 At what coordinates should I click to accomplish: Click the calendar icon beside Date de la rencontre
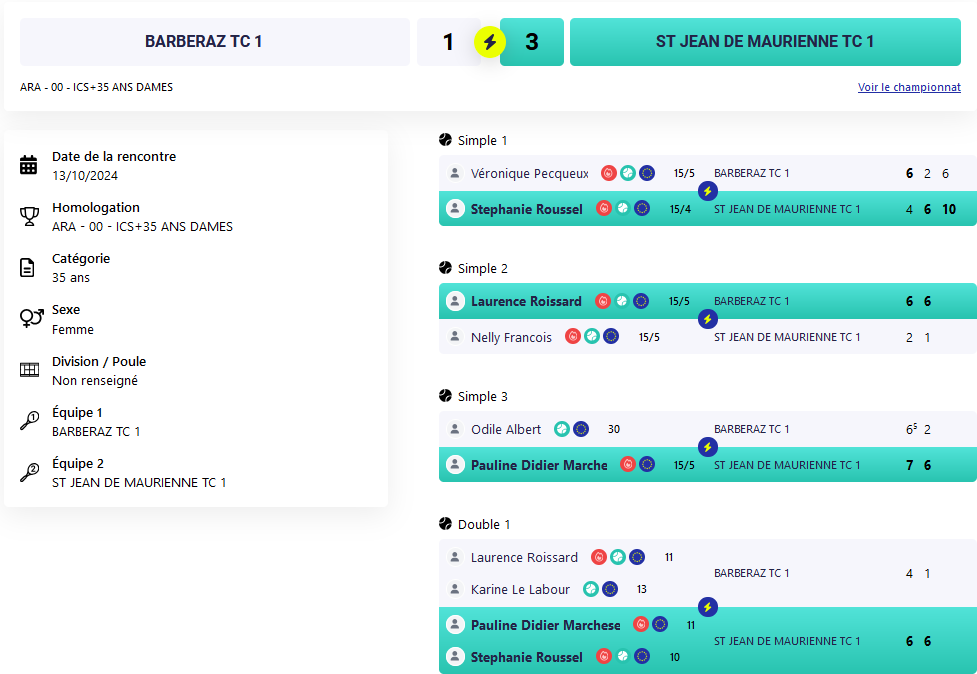(x=29, y=165)
